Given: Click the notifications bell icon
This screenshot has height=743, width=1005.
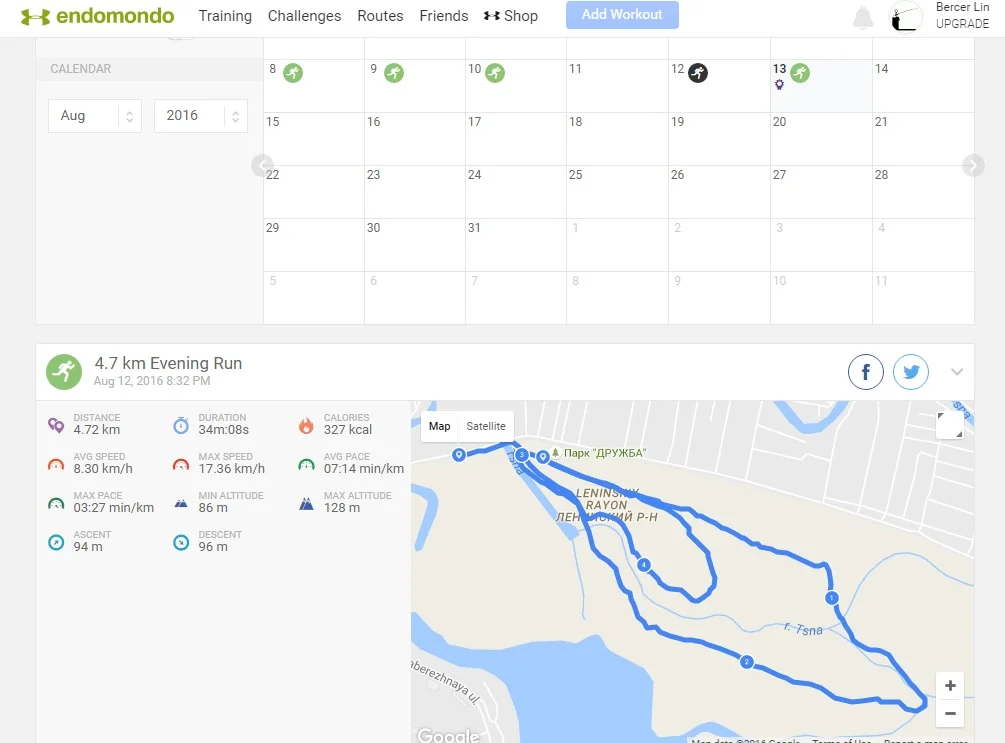Looking at the screenshot, I should pyautogui.click(x=861, y=17).
